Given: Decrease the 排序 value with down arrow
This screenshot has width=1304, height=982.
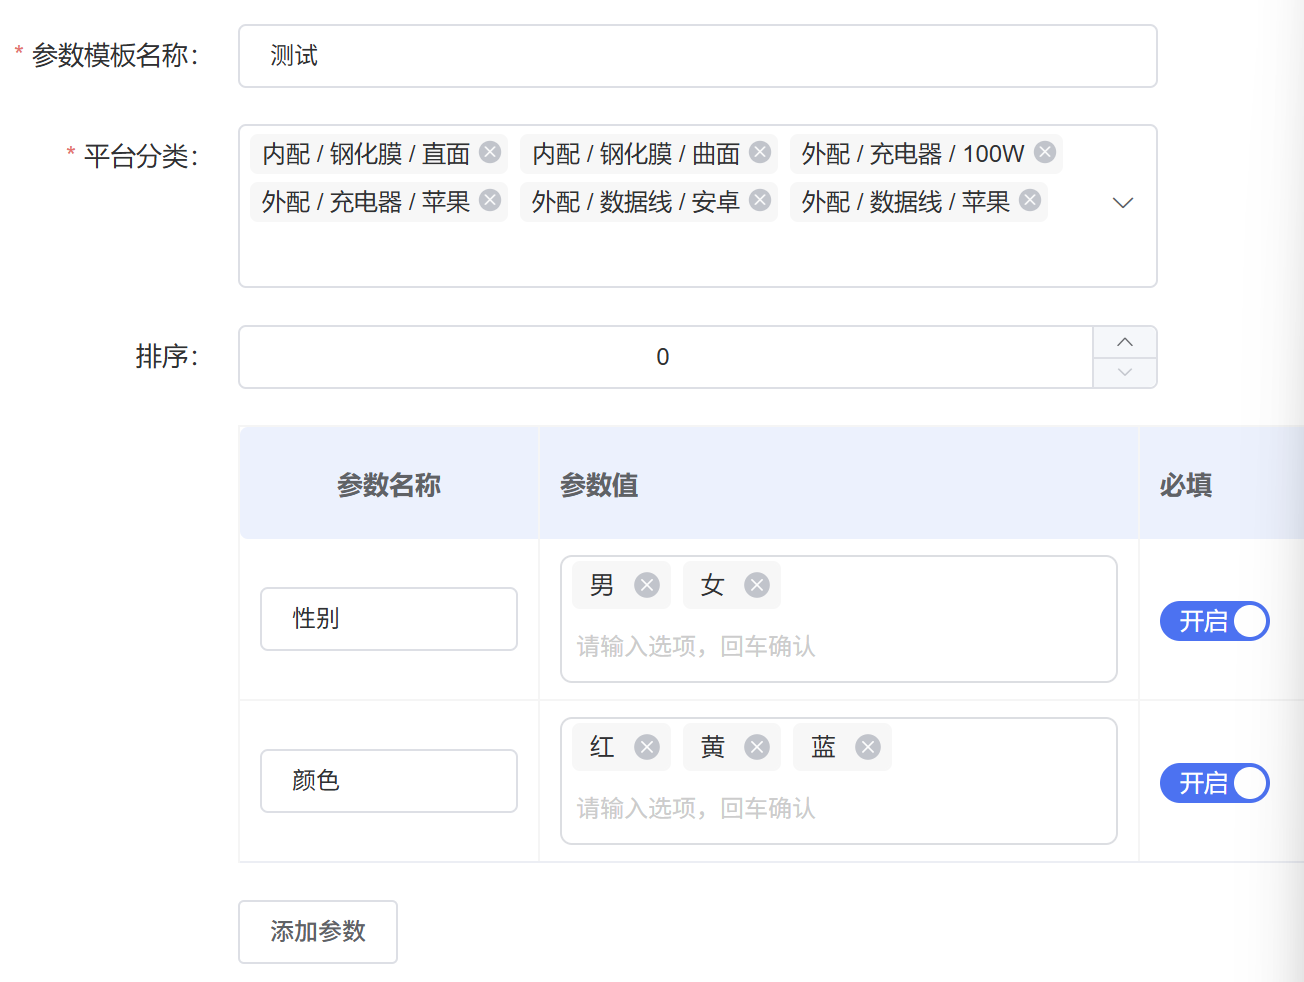Looking at the screenshot, I should [1125, 372].
